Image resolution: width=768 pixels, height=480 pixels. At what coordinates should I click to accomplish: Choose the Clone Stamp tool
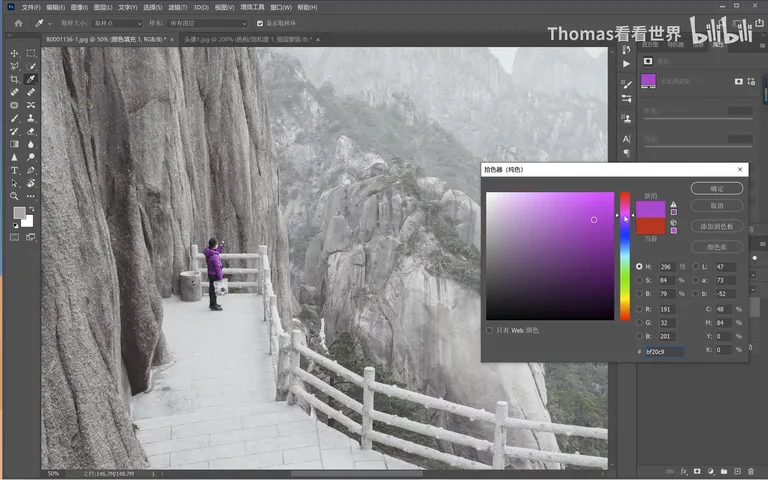31,118
